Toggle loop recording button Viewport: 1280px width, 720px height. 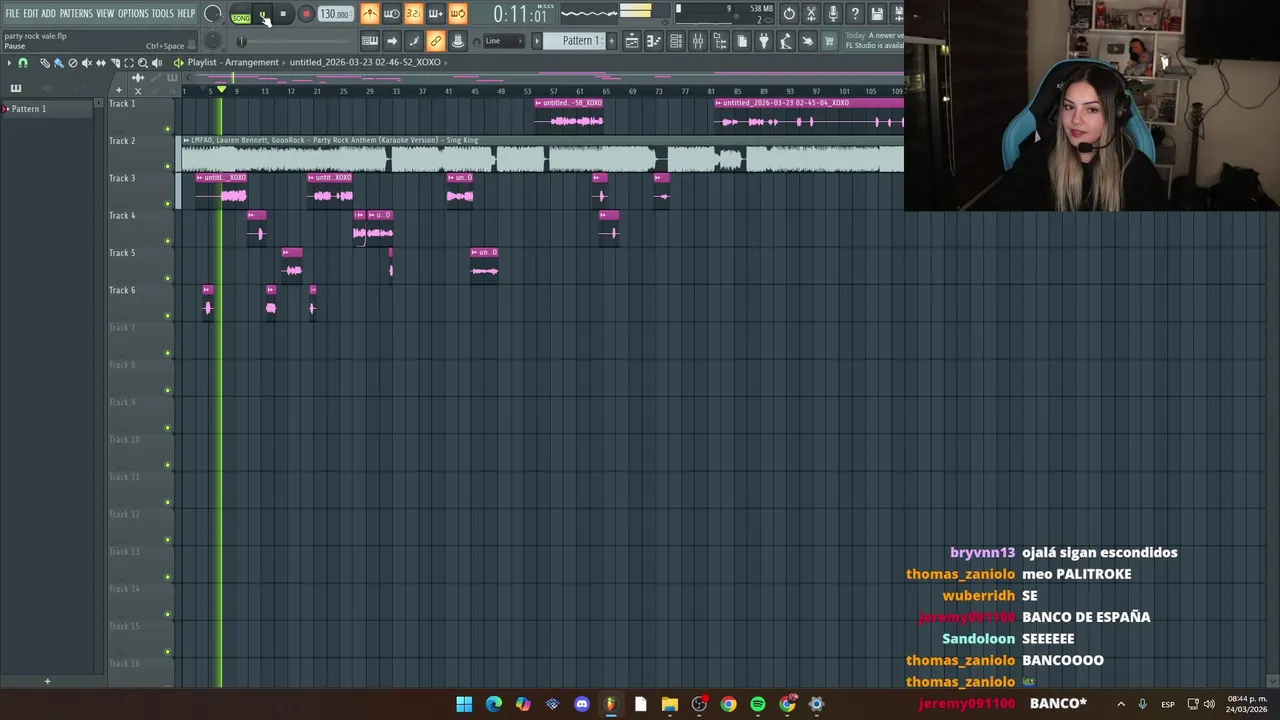pyautogui.click(x=458, y=14)
